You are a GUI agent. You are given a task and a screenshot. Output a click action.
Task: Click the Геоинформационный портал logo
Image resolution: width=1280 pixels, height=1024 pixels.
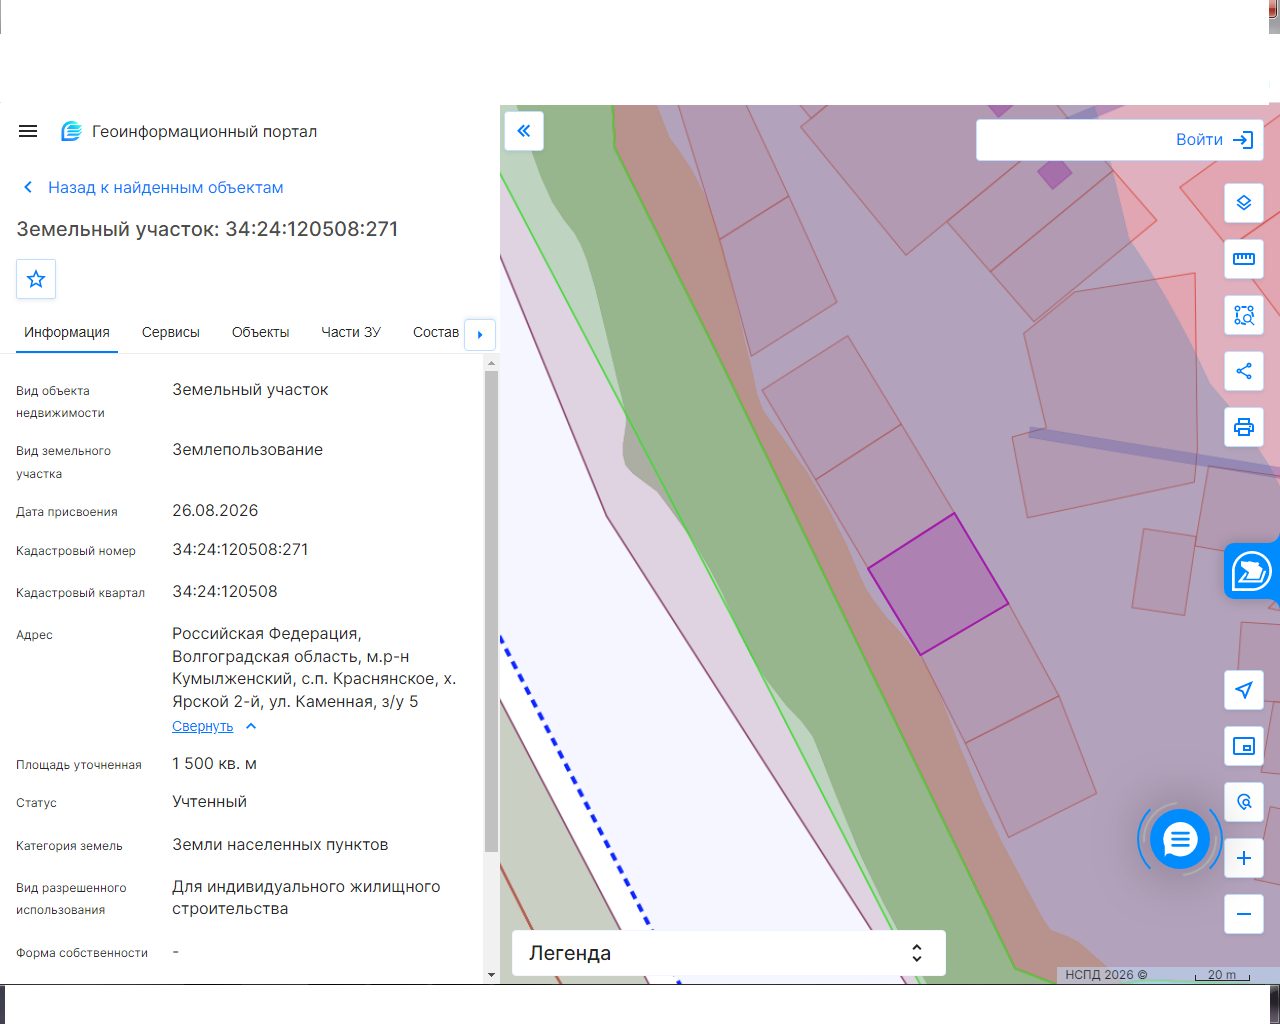tap(190, 131)
